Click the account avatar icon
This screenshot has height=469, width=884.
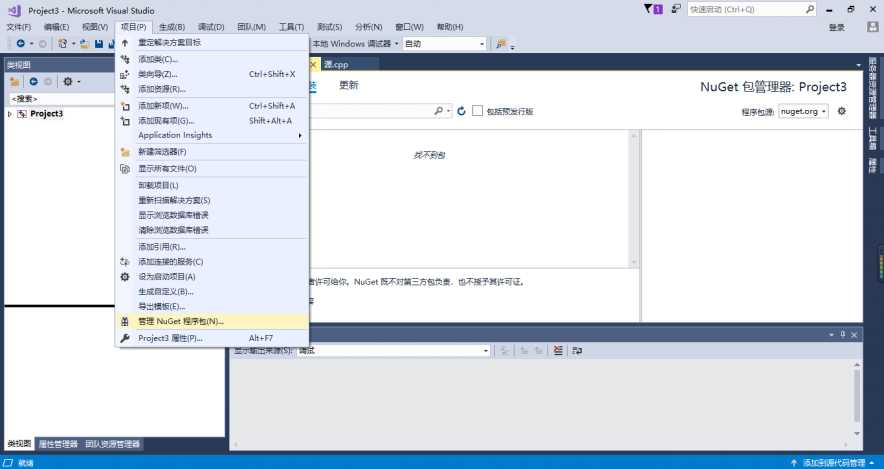coord(873,27)
